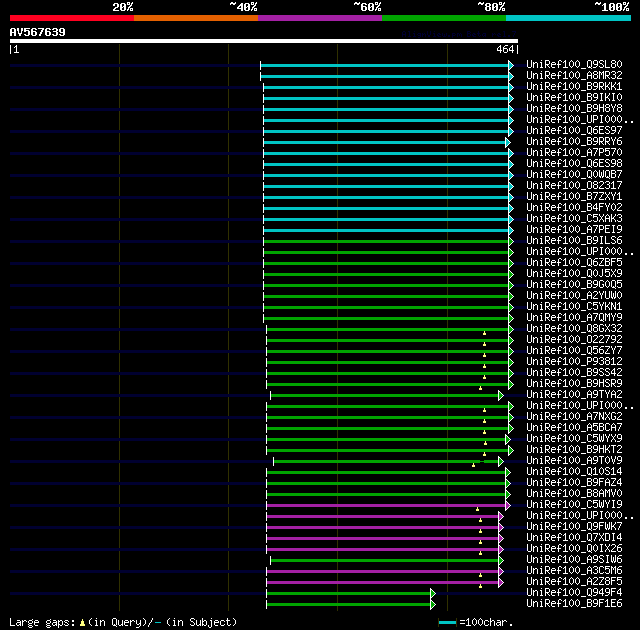Select the white AV567639 query bar
The width and height of the screenshot is (640, 630).
264,41
